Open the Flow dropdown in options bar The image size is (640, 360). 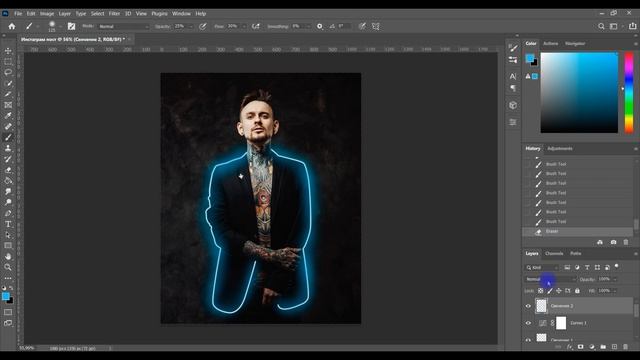[x=244, y=26]
